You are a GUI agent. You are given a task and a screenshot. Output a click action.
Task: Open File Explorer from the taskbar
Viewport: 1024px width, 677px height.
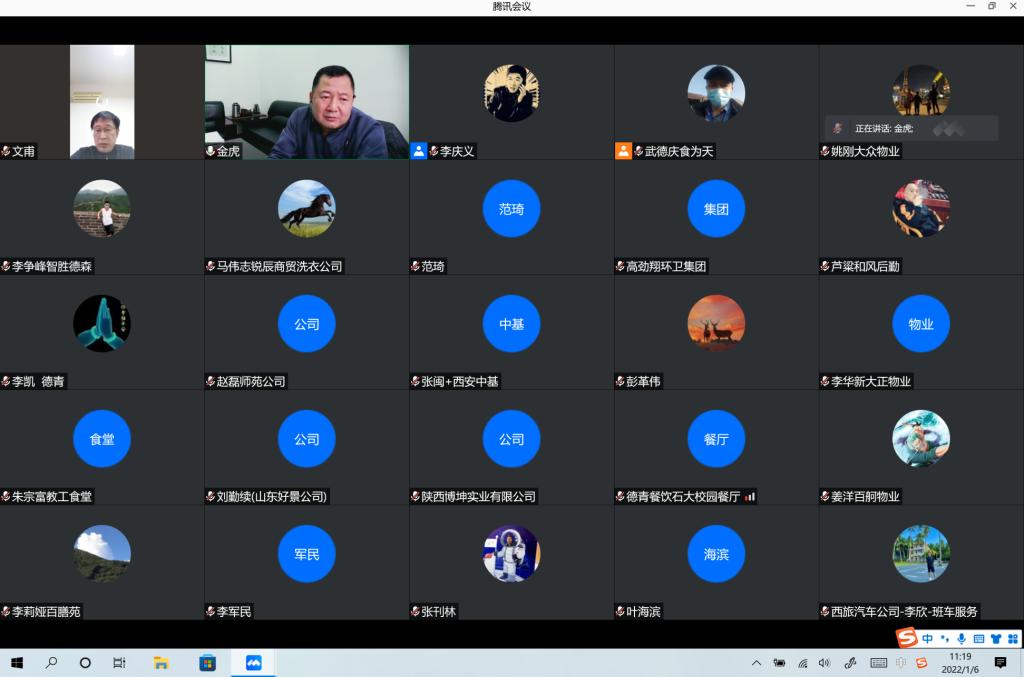160,663
